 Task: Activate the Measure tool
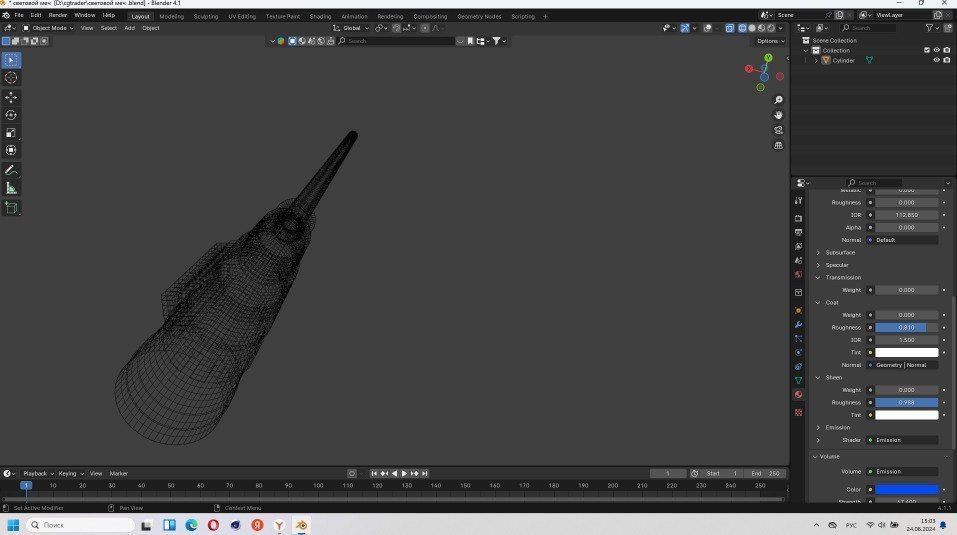click(11, 188)
